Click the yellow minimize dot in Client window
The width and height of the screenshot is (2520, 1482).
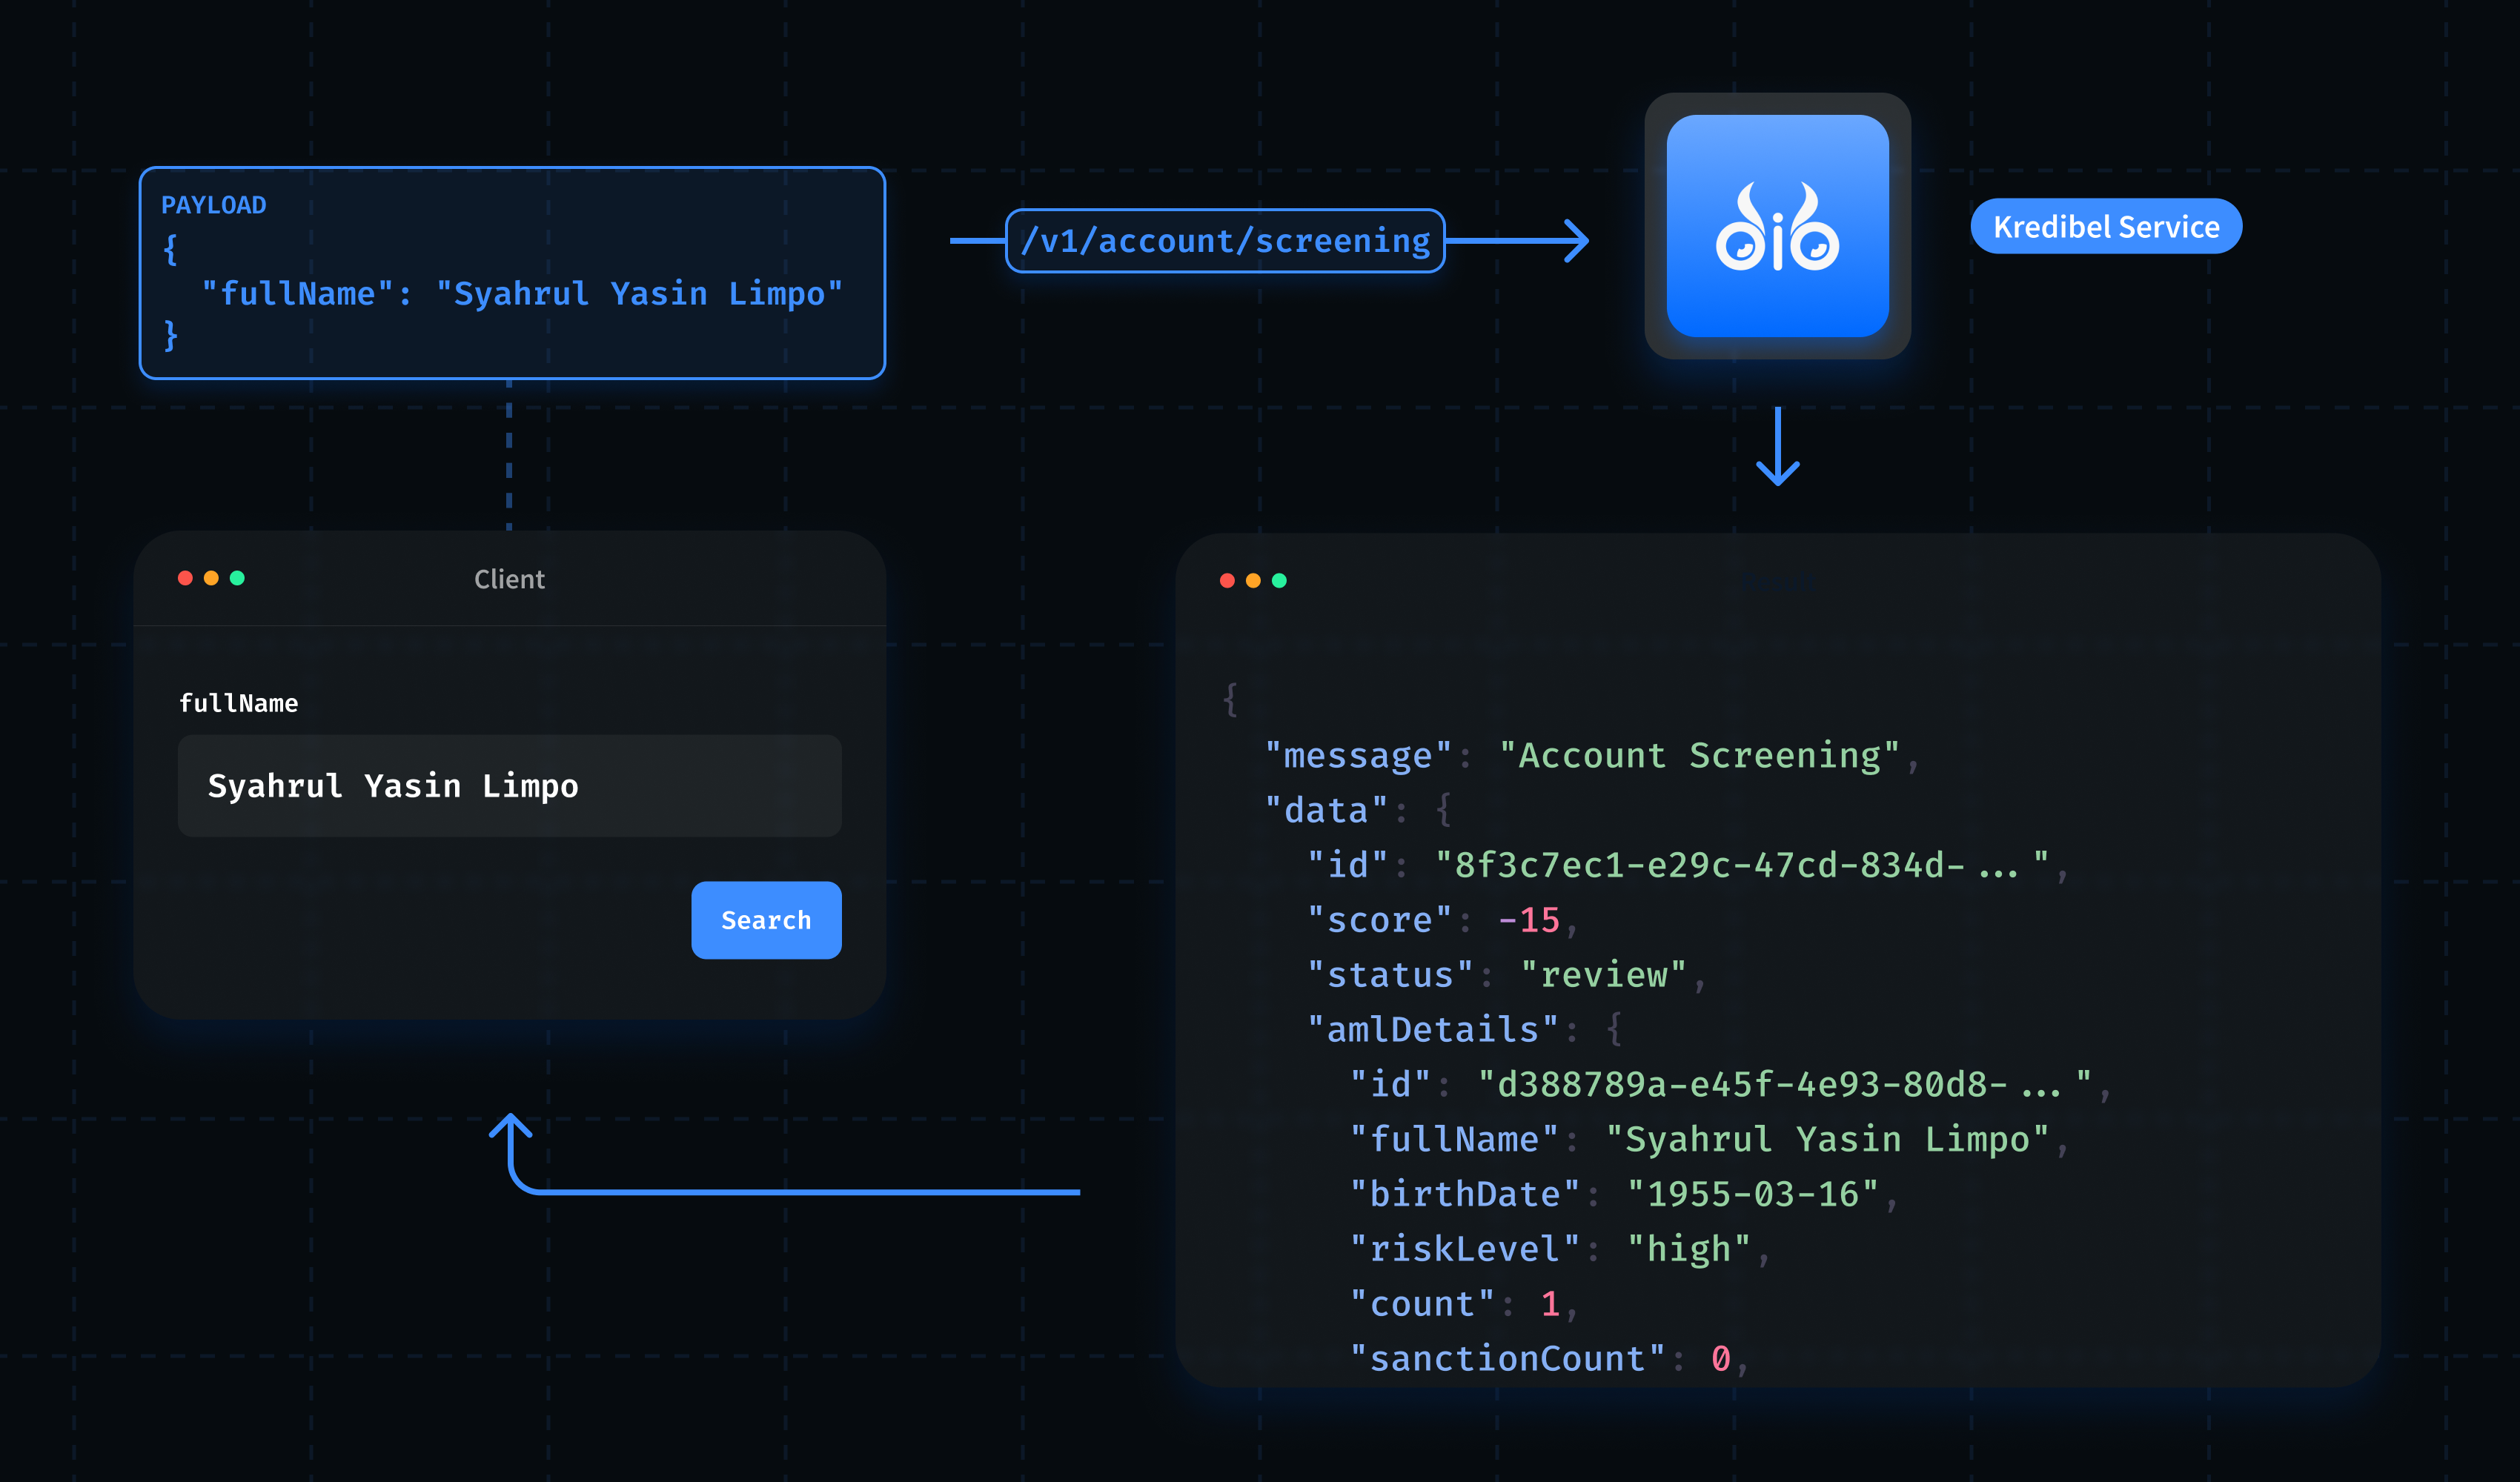pyautogui.click(x=211, y=578)
